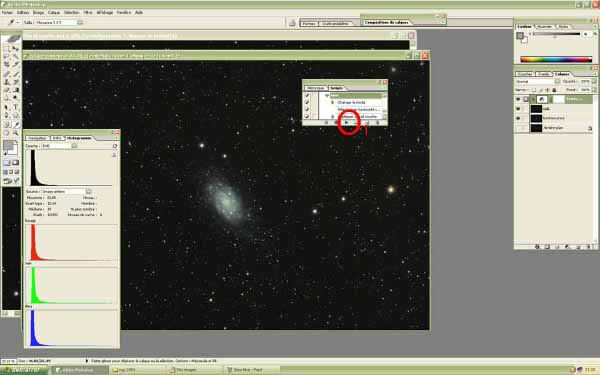Collapse the action set disclosure triangle
Screen dimensions: 600x375
click(327, 95)
